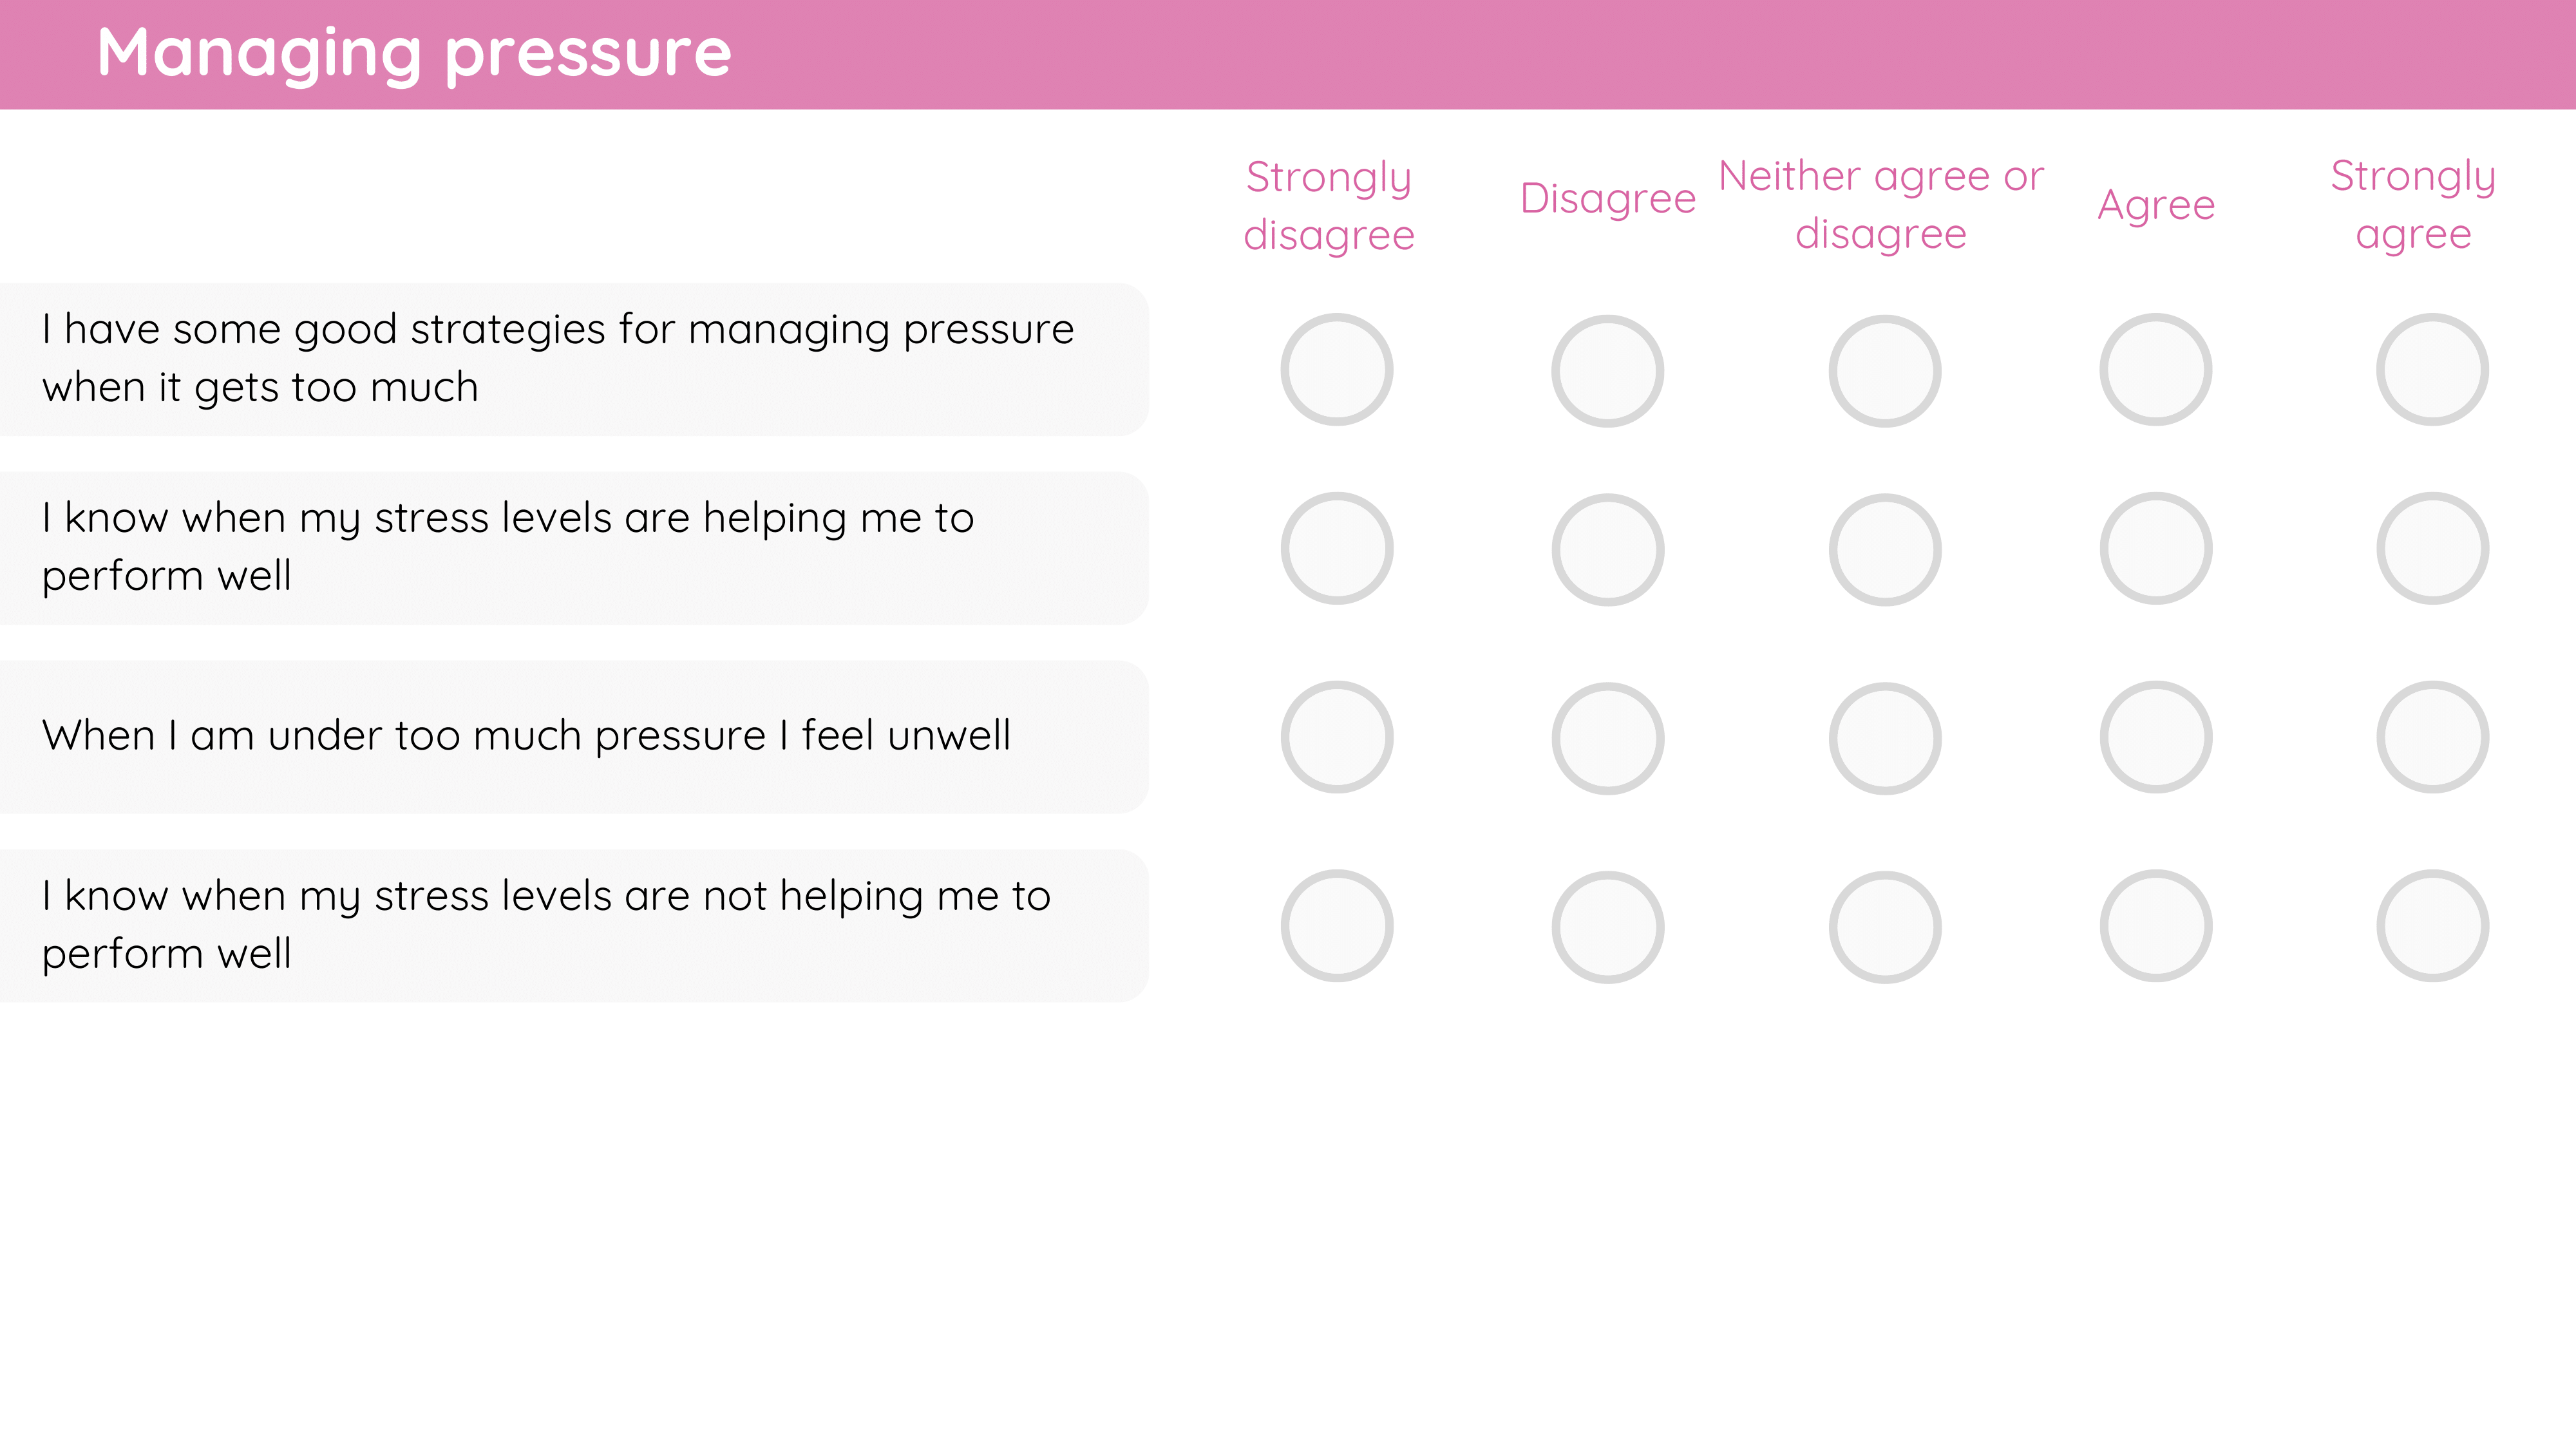Select Agree for stress helping me perform
The height and width of the screenshot is (1449, 2576).
point(2156,548)
